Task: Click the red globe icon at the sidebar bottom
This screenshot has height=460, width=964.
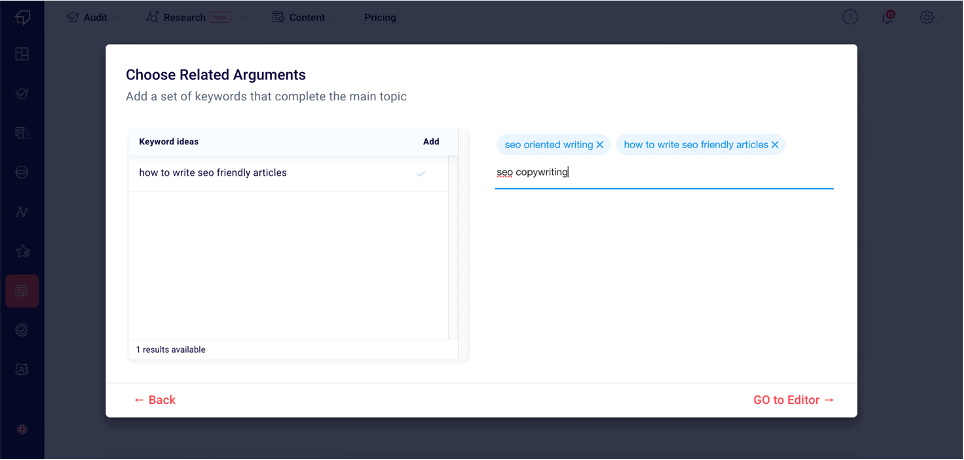Action: [22, 429]
